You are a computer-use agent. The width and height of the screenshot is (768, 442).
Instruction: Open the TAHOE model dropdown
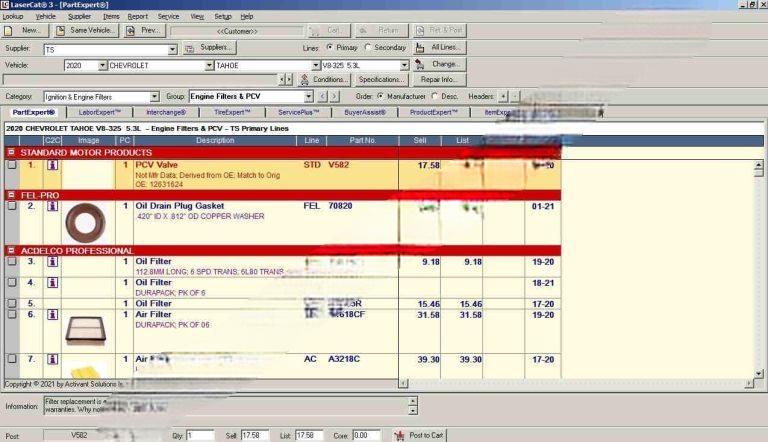(x=316, y=65)
